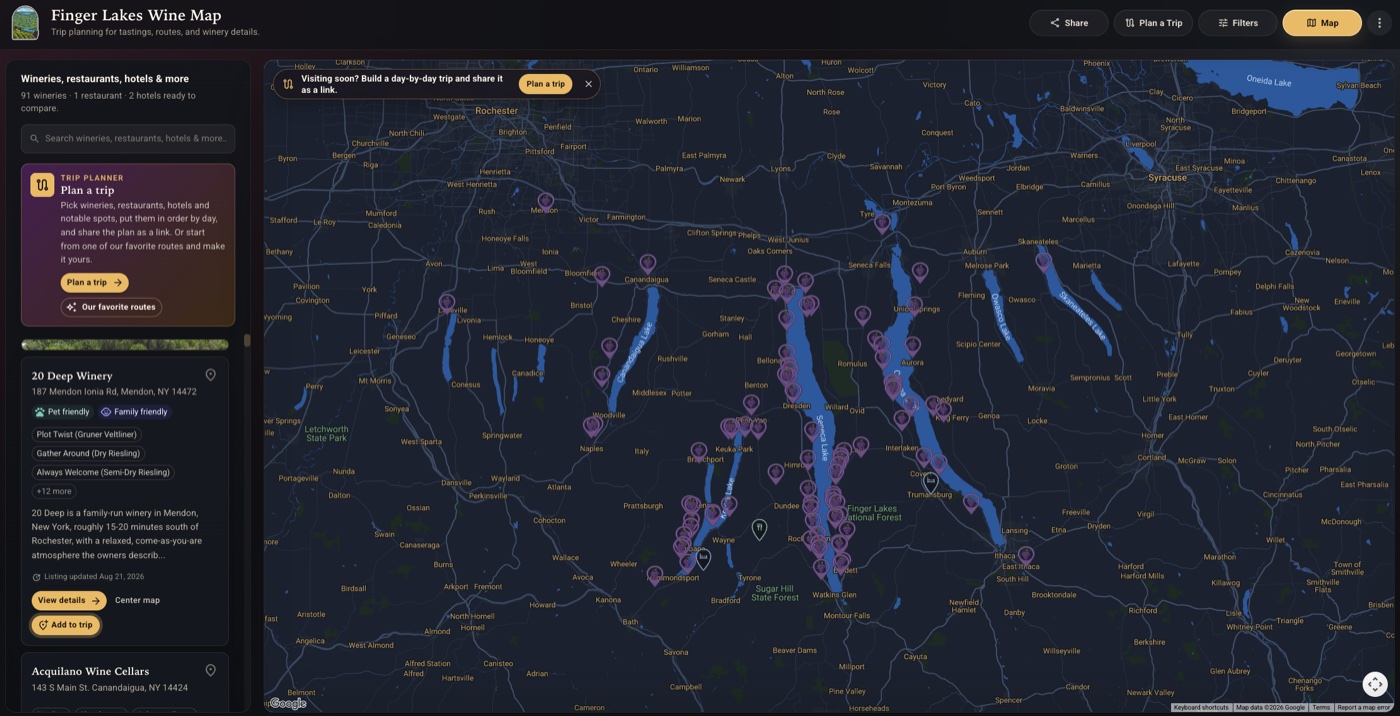Click the winery marker at Canandaigua

tap(648, 263)
